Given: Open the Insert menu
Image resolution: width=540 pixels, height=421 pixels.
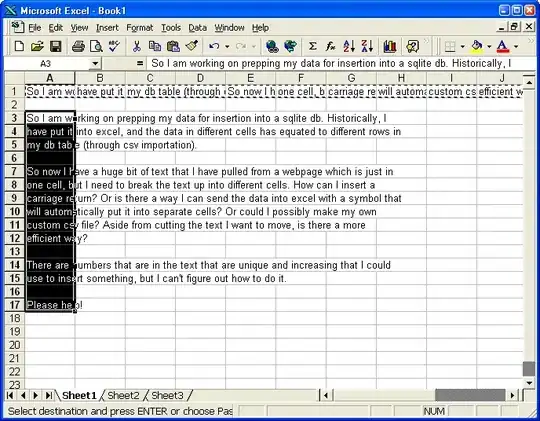Looking at the screenshot, I should pyautogui.click(x=107, y=28).
